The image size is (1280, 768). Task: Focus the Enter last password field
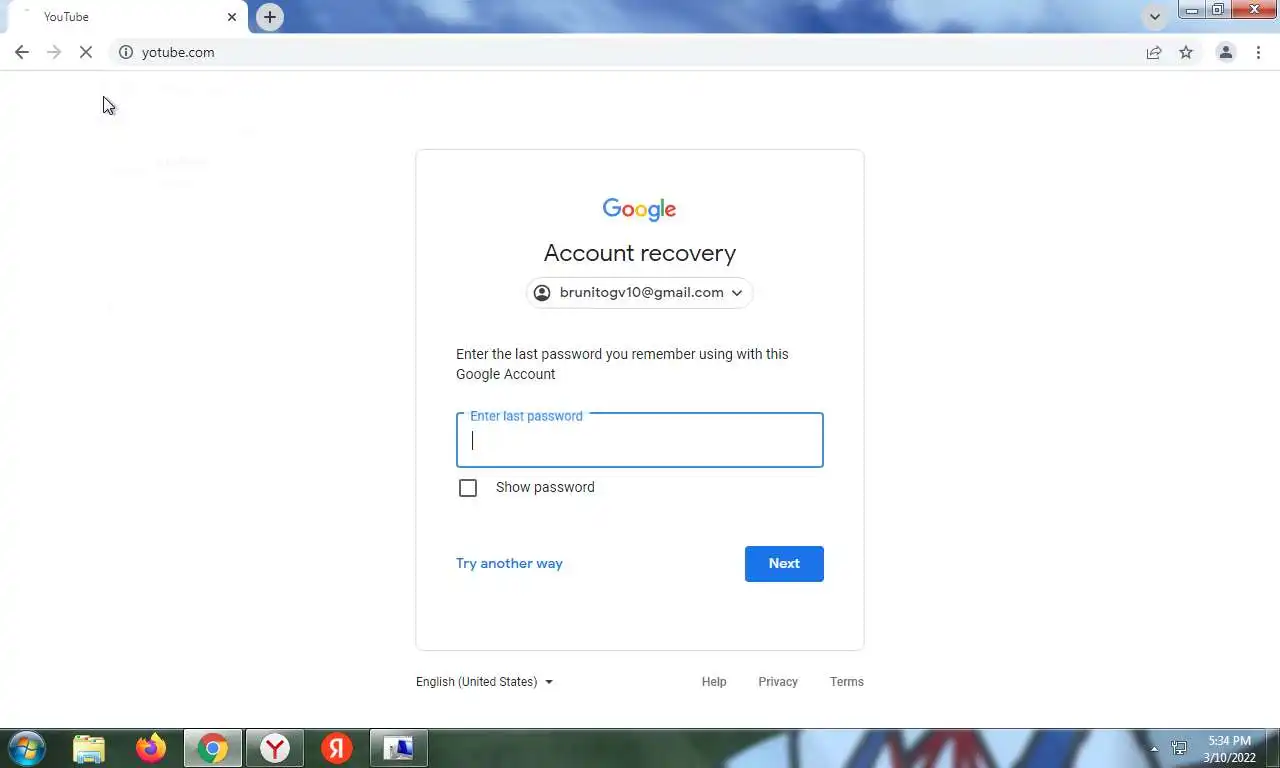pyautogui.click(x=640, y=440)
